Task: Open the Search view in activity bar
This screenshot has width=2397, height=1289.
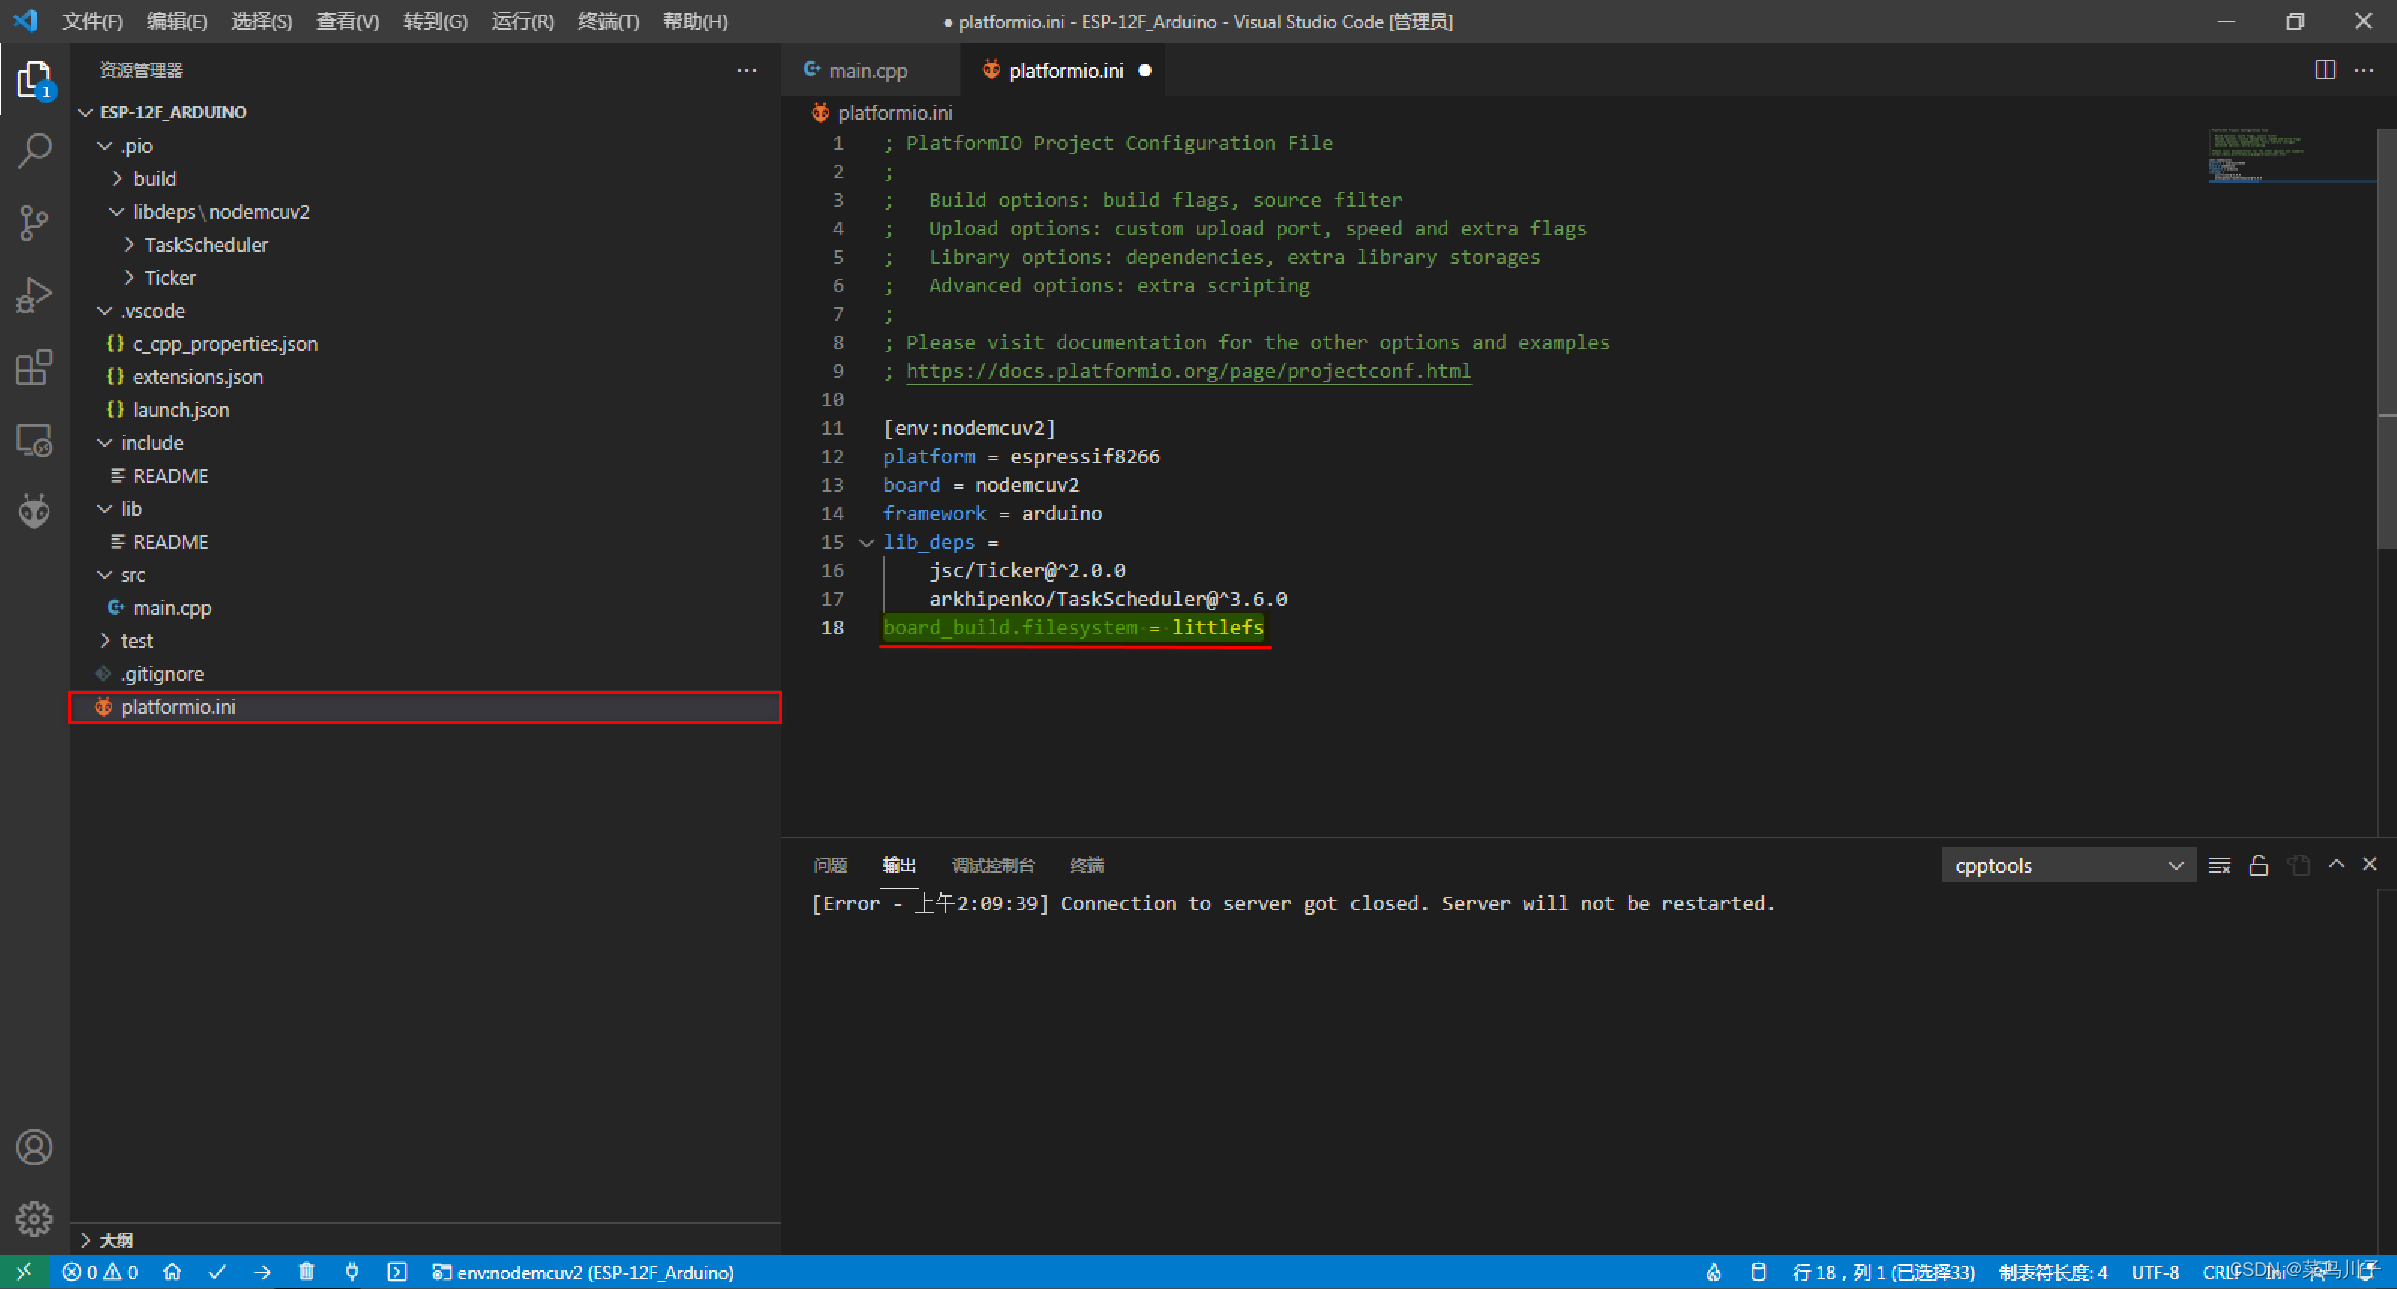Action: pos(34,150)
